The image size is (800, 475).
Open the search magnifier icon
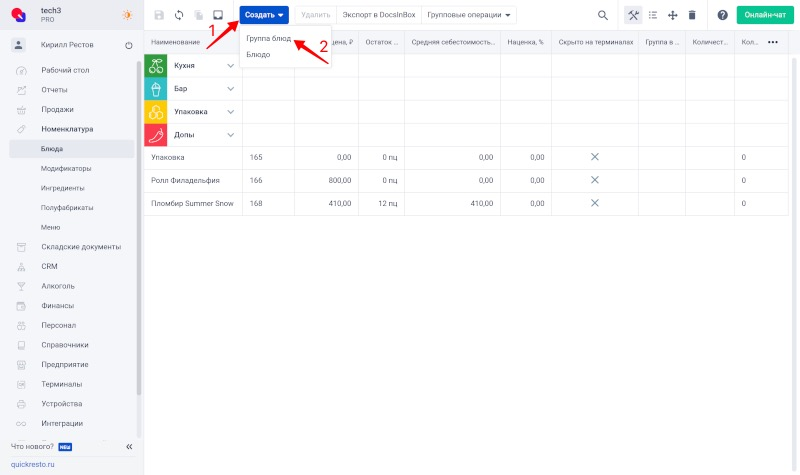[603, 15]
